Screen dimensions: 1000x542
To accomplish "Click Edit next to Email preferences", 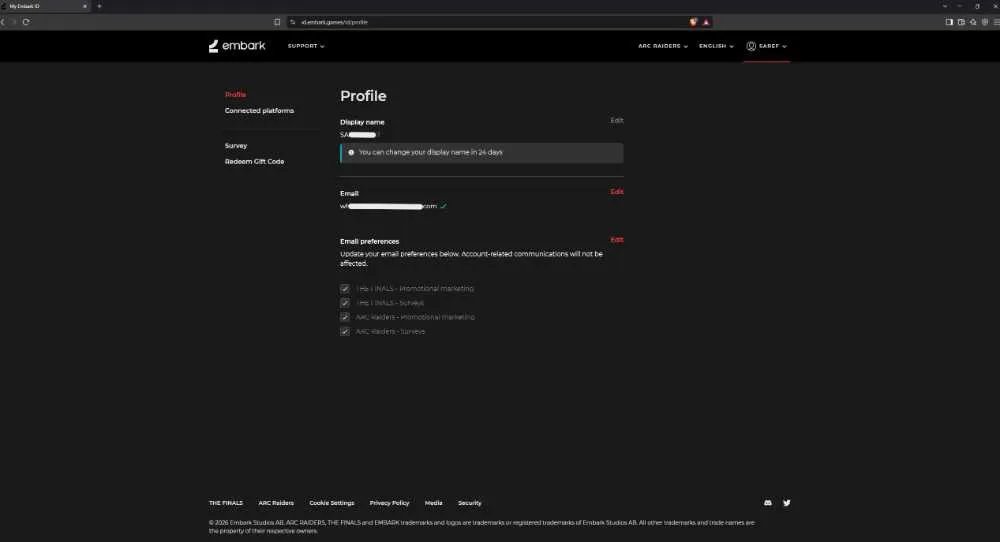I will [x=617, y=240].
